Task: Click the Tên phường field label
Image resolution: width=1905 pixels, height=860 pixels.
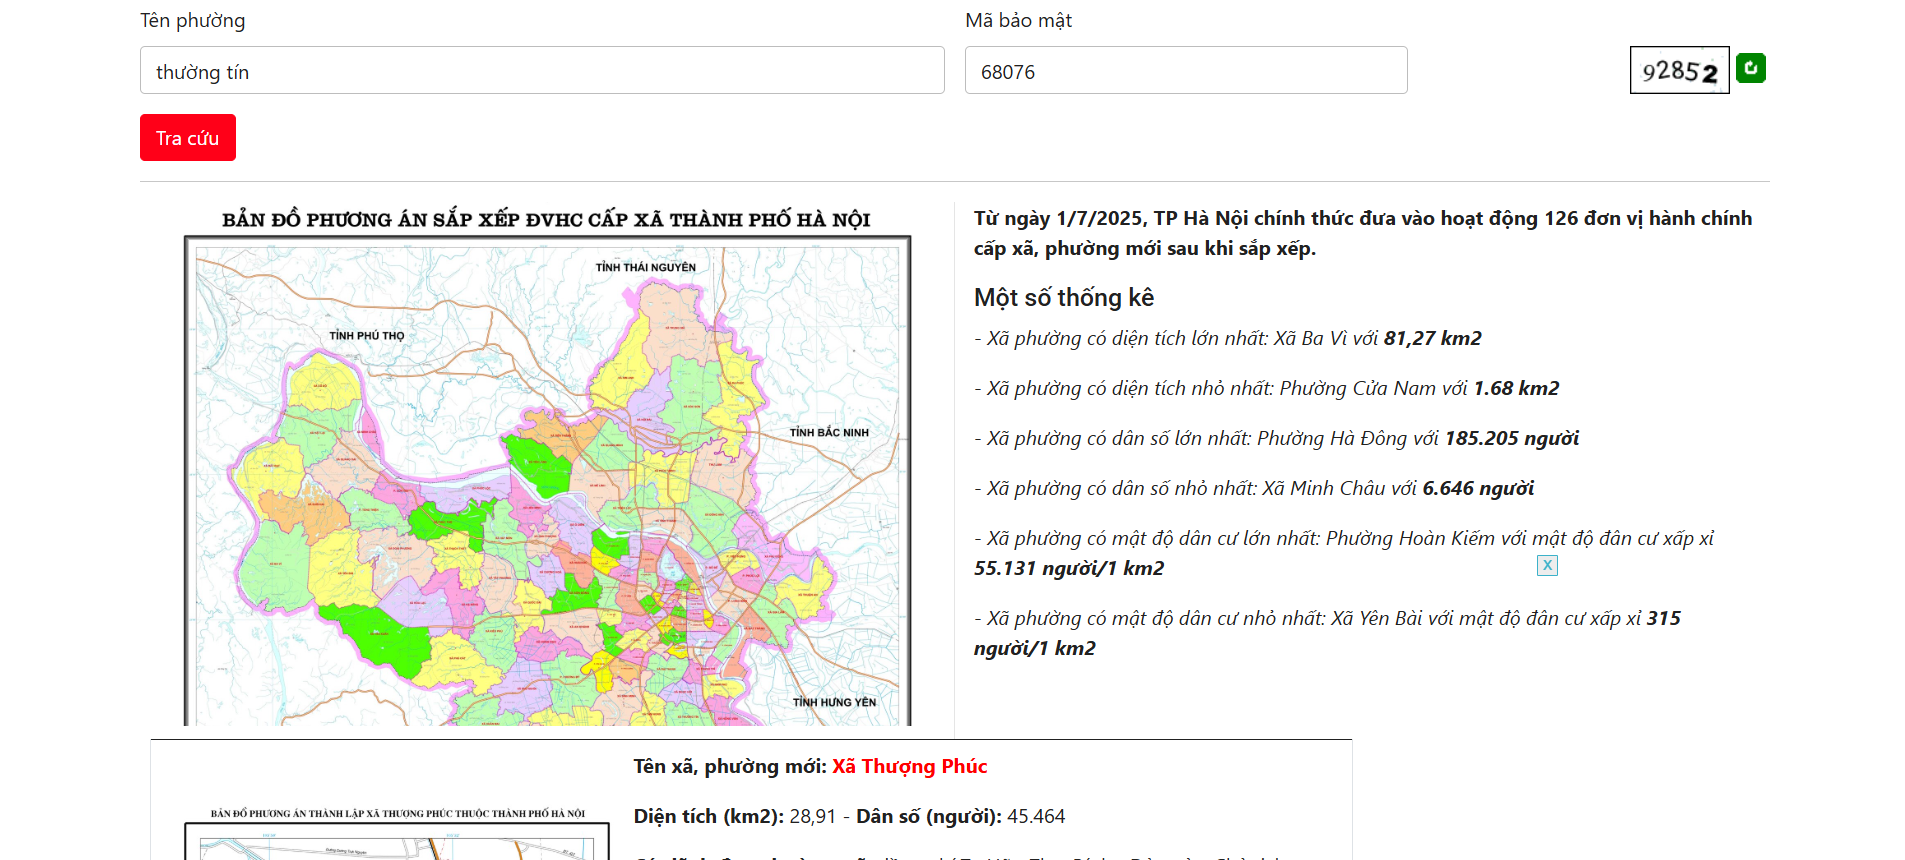Action: point(192,20)
